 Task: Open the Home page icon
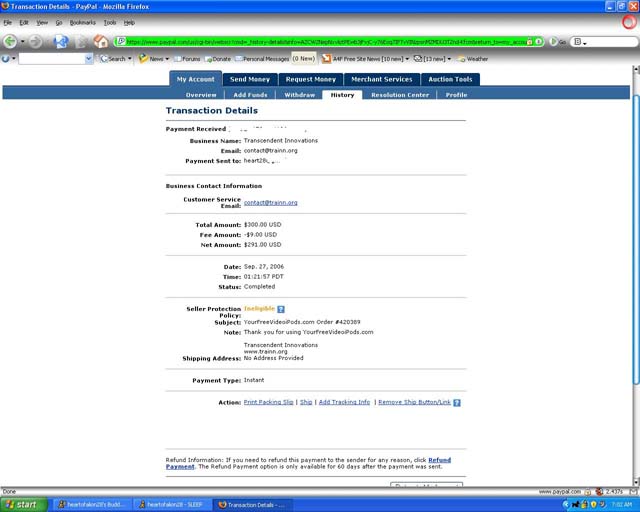[x=101, y=41]
